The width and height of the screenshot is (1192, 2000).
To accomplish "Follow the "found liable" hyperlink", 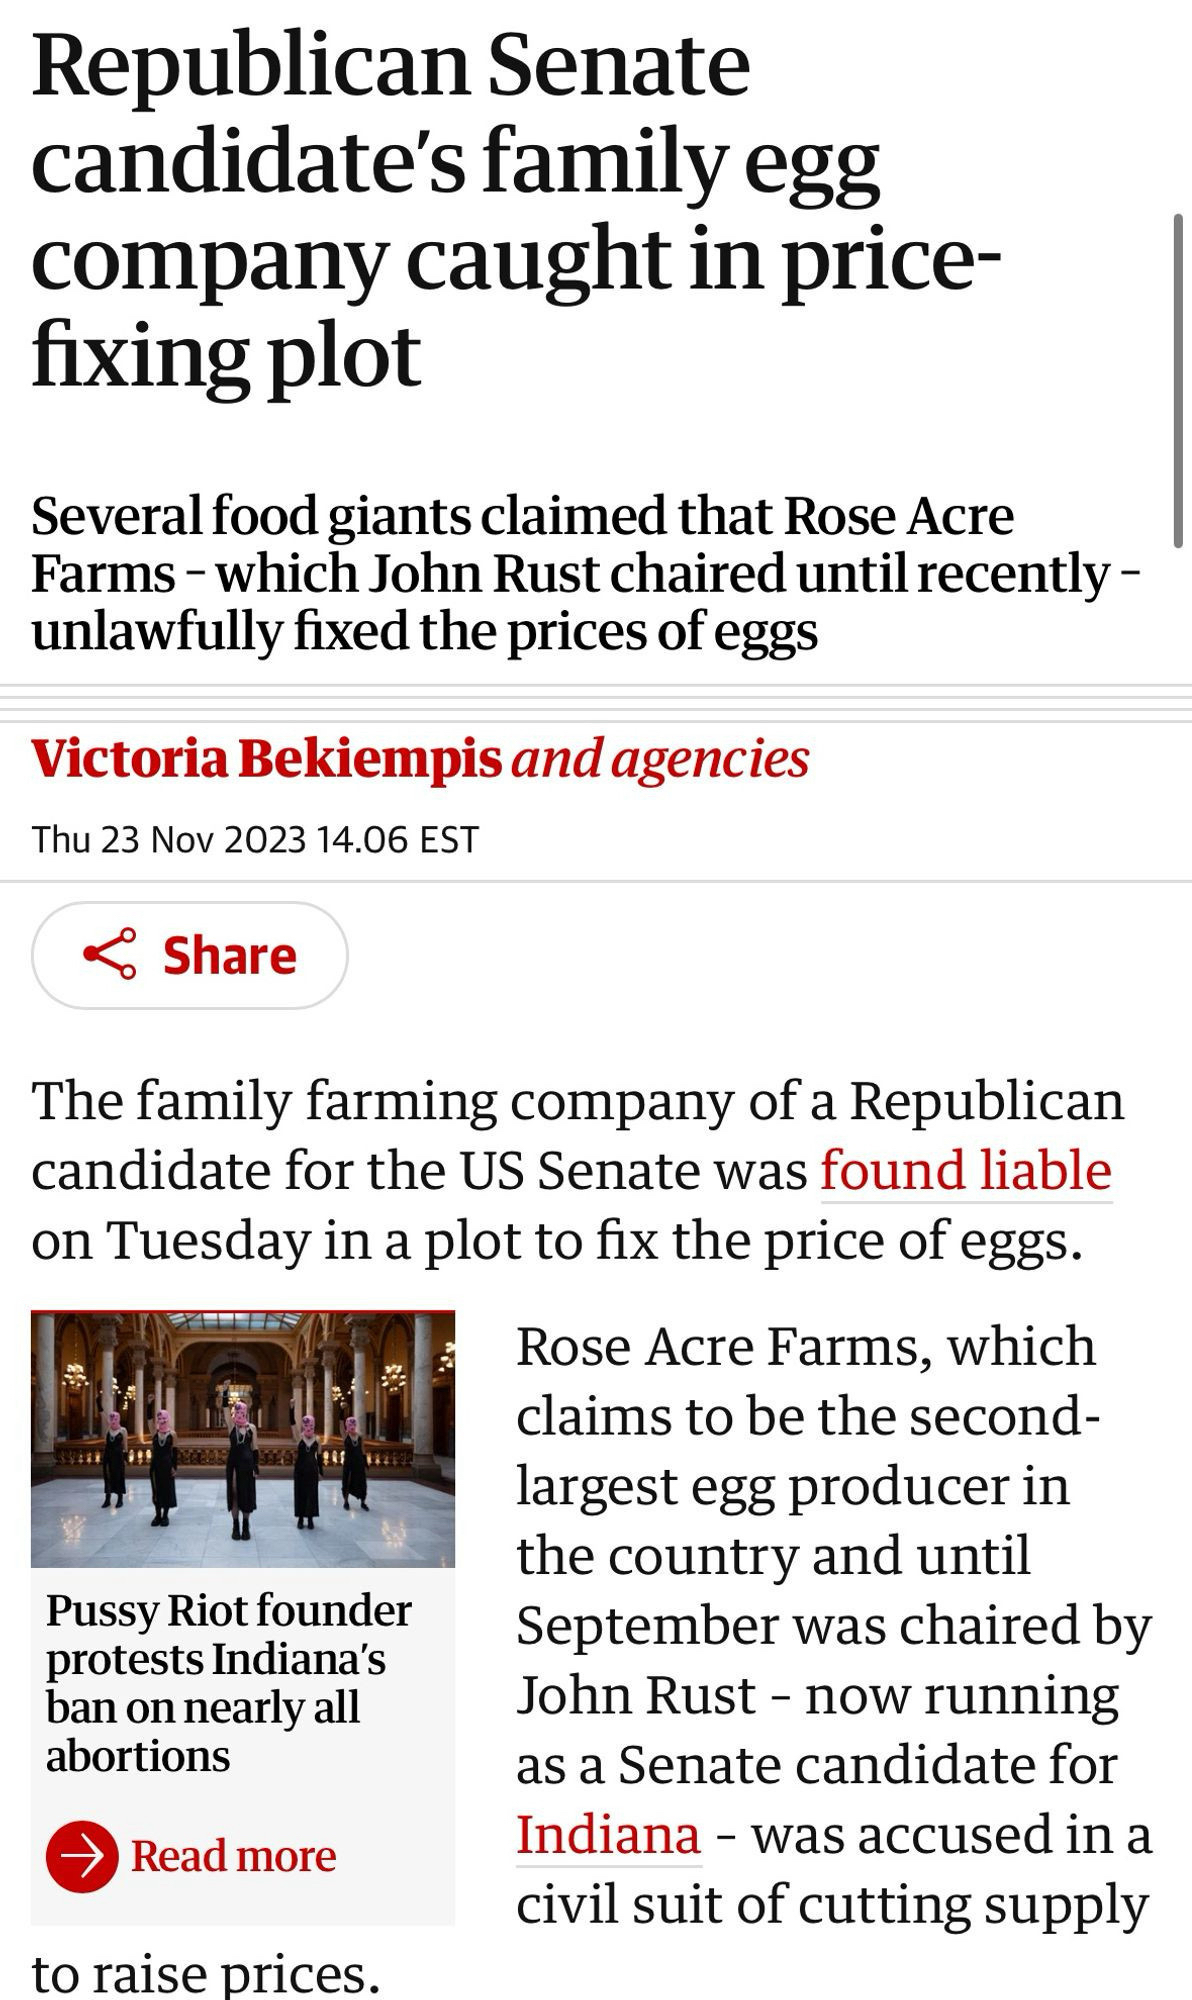I will (x=965, y=1171).
